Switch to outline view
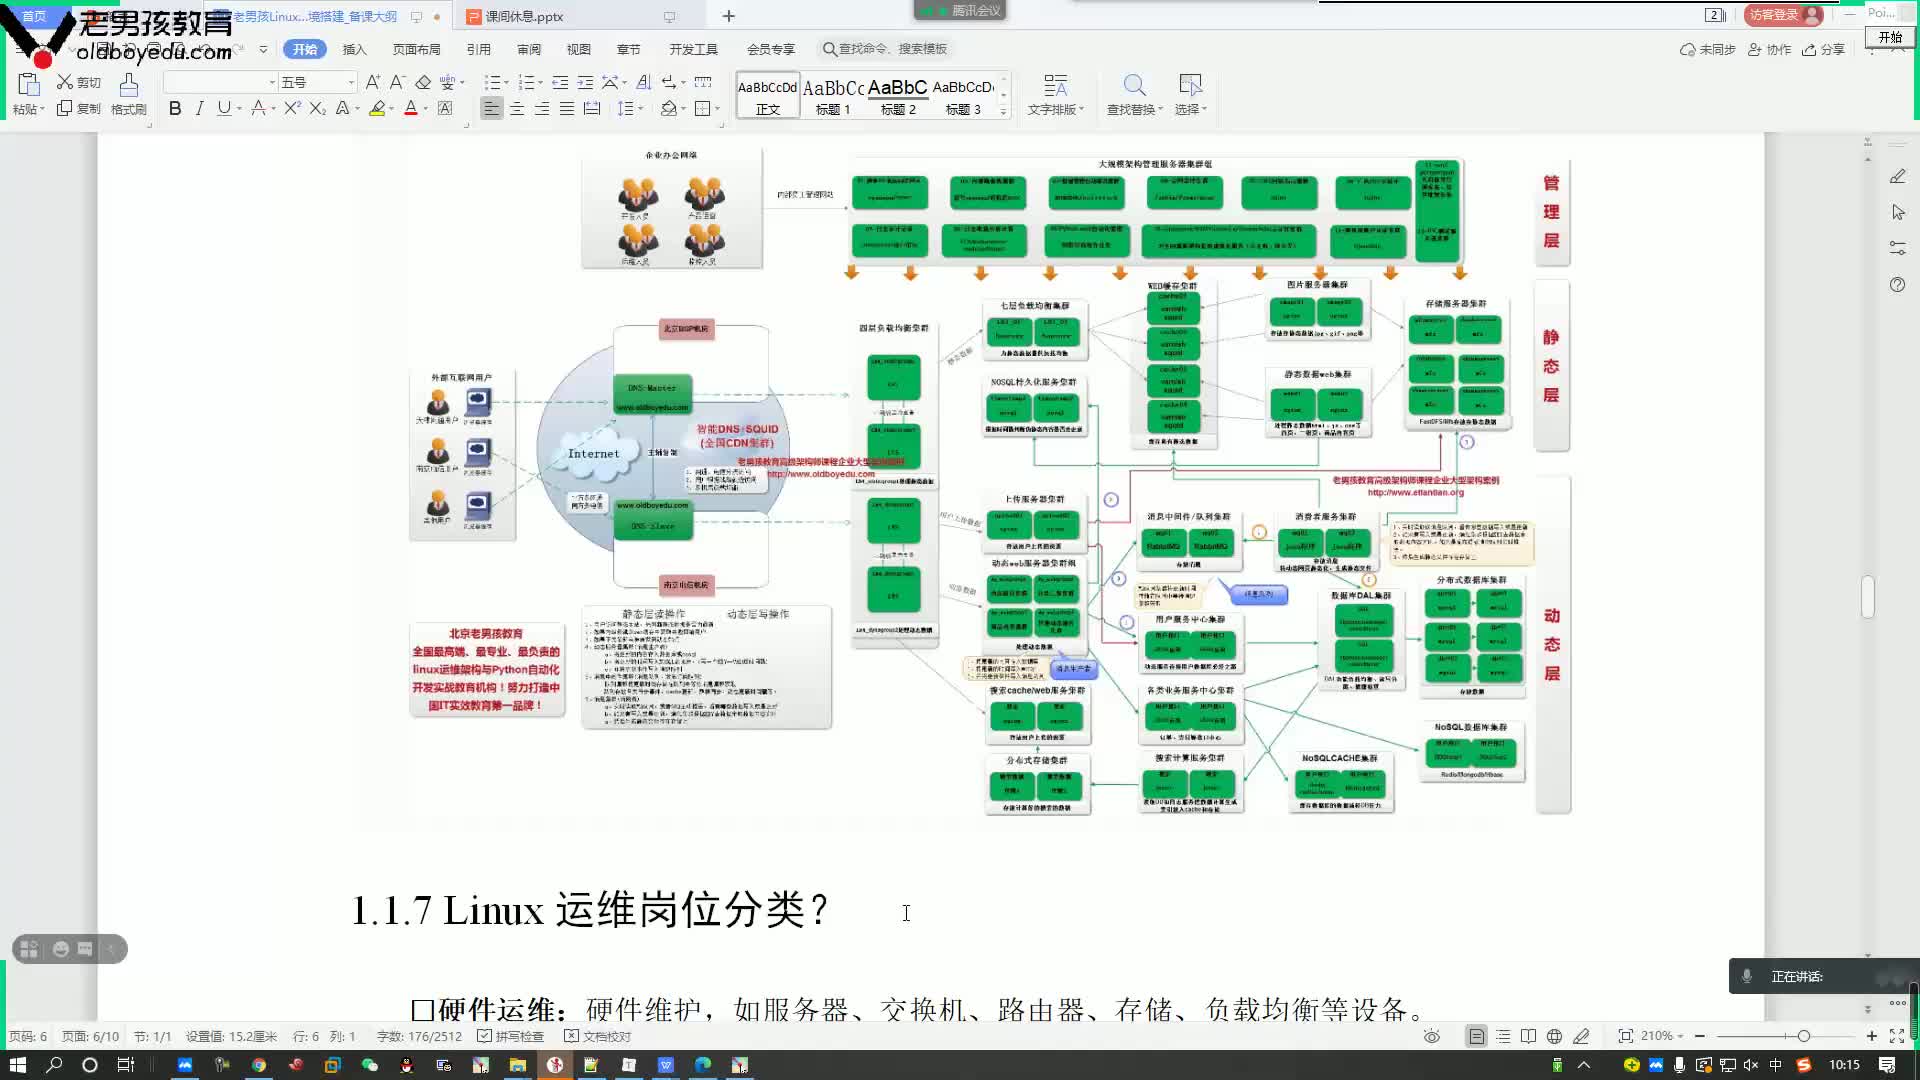This screenshot has width=1920, height=1080. tap(1503, 1036)
